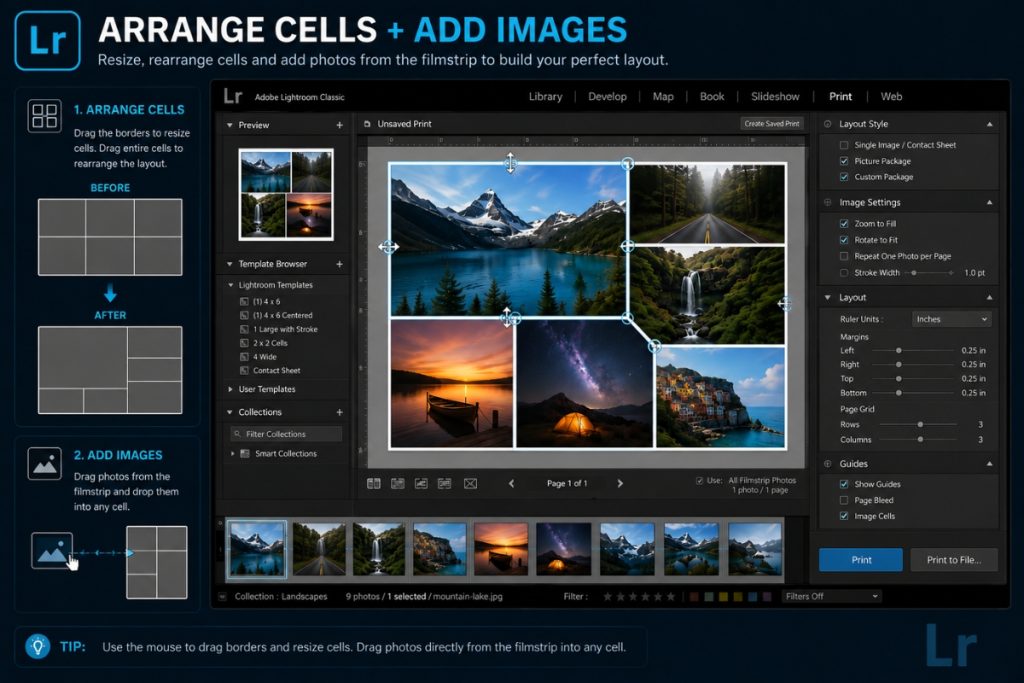1024x683 pixels.
Task: Collapse the Preview panel triangle
Action: click(x=229, y=125)
